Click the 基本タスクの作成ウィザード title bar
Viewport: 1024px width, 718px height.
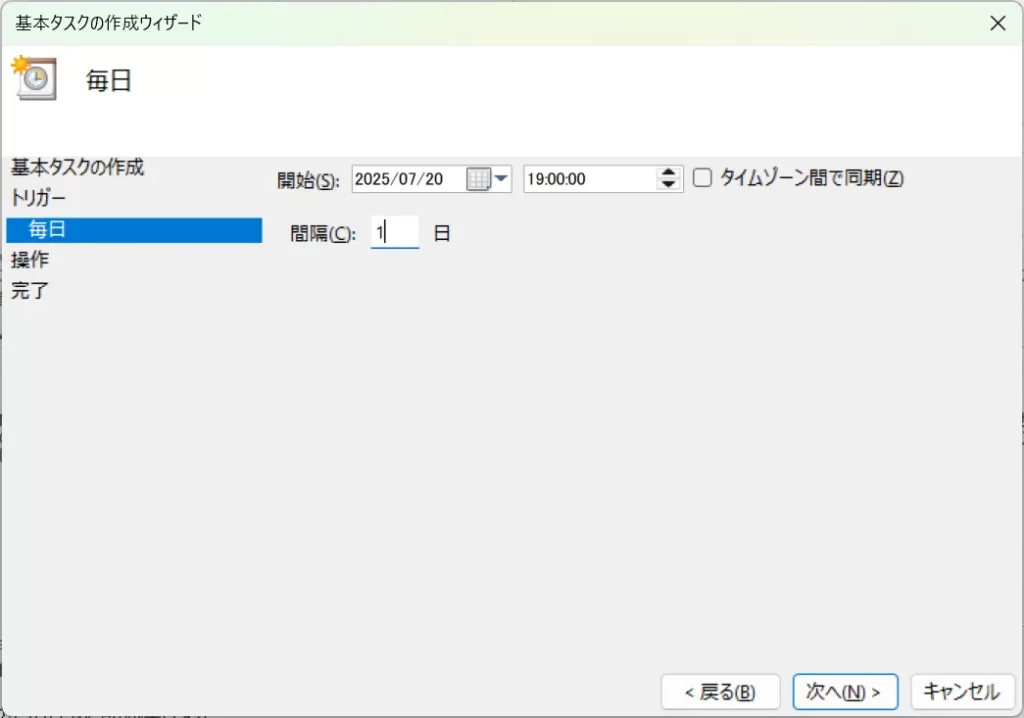(400, 23)
